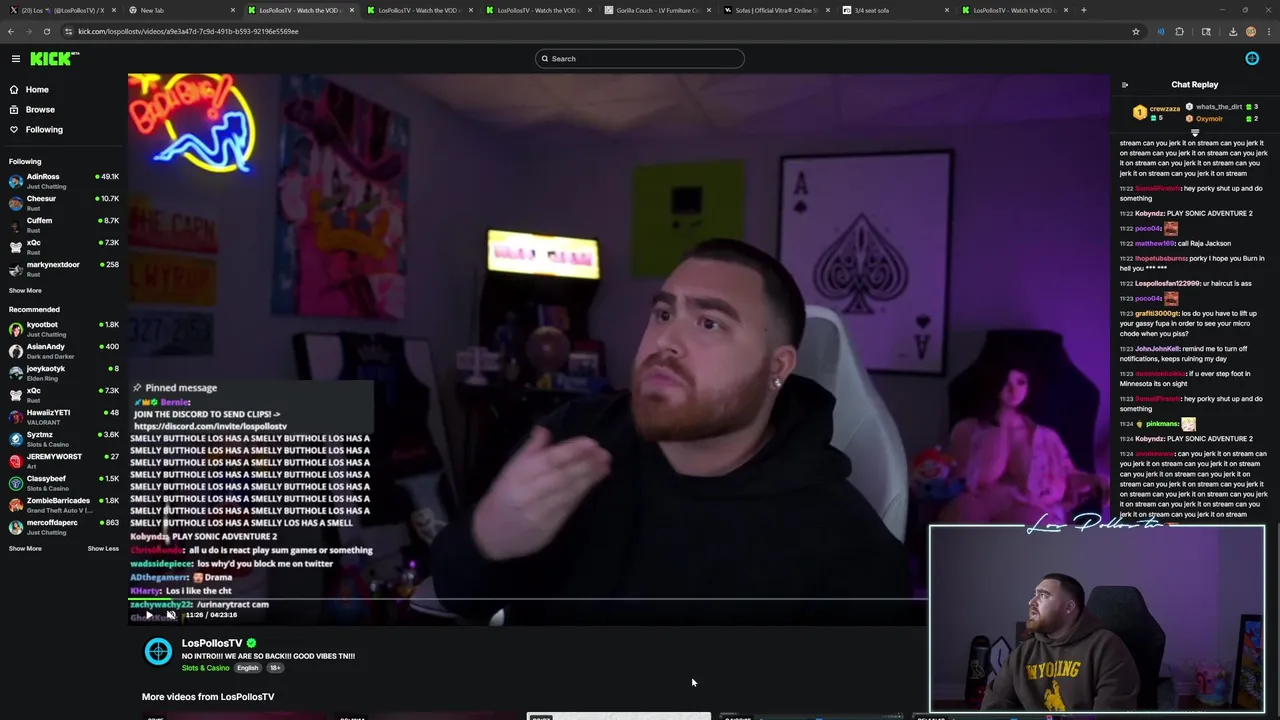
Task: Open Cuffem channel in sidebar
Action: [x=62, y=225]
